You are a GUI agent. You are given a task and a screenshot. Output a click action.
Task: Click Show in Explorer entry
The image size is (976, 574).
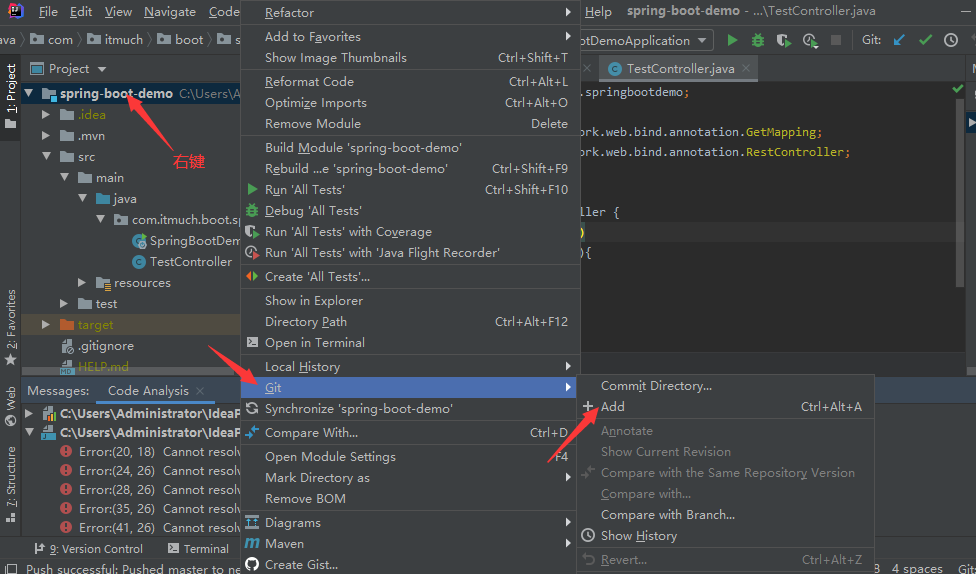click(x=410, y=301)
